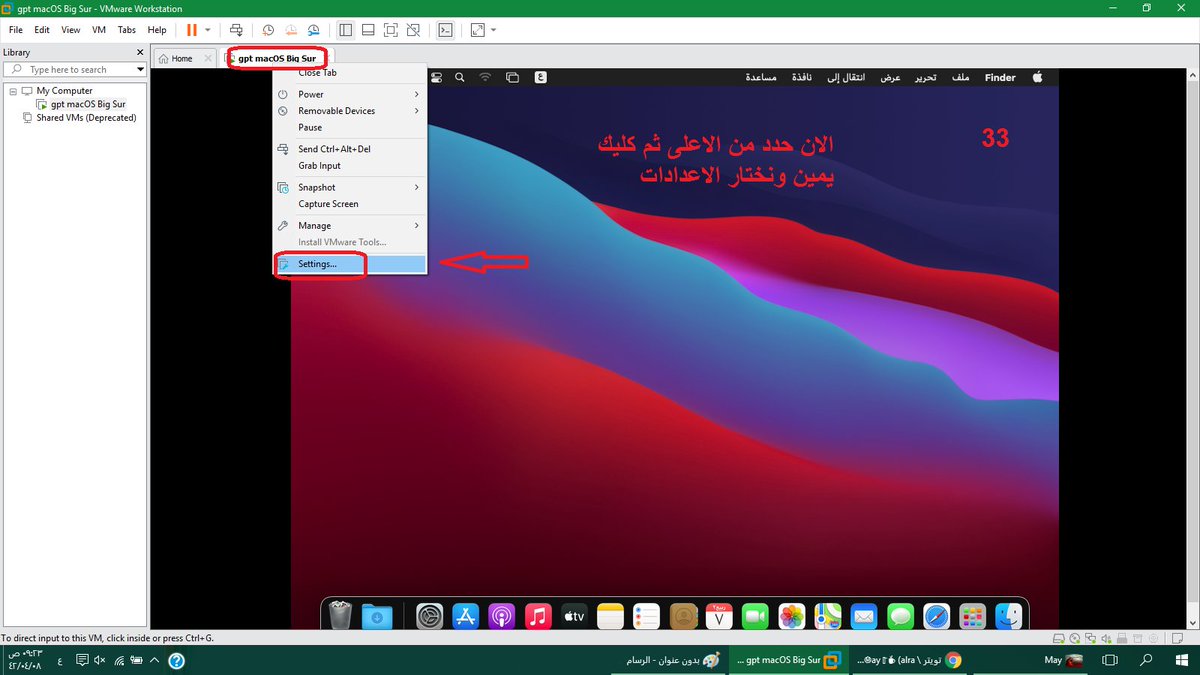Close the Library panel with X
1200x675 pixels.
tap(139, 52)
